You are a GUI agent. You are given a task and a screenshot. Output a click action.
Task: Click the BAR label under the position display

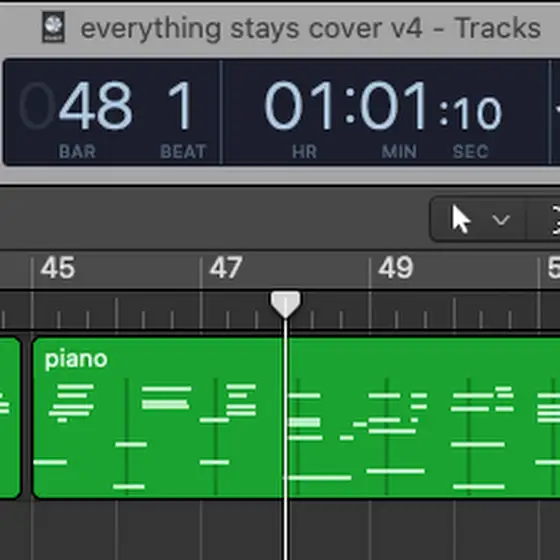pos(78,152)
